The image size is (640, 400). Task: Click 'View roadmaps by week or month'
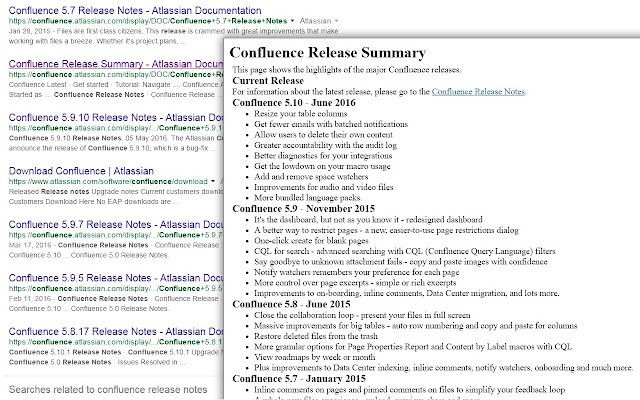tap(314, 358)
